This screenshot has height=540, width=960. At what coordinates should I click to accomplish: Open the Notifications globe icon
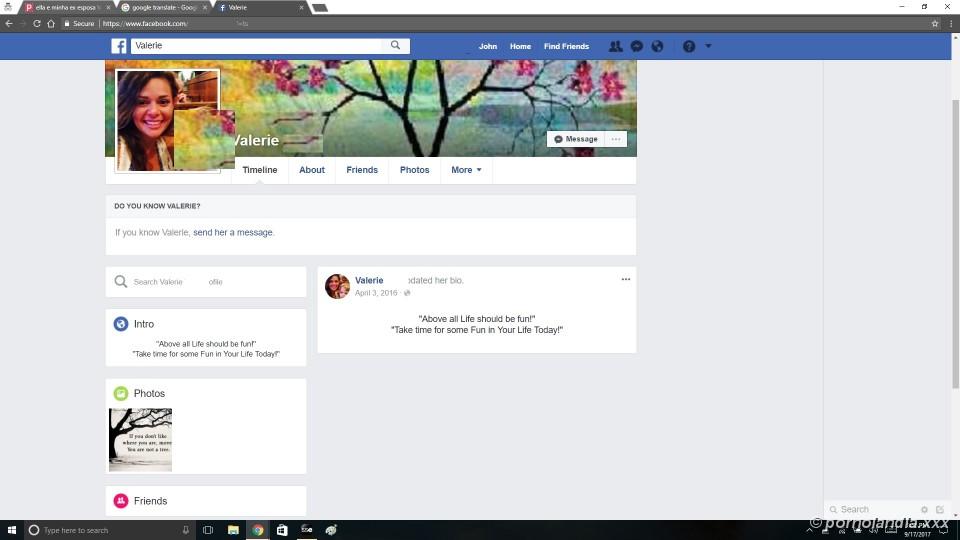pos(657,46)
